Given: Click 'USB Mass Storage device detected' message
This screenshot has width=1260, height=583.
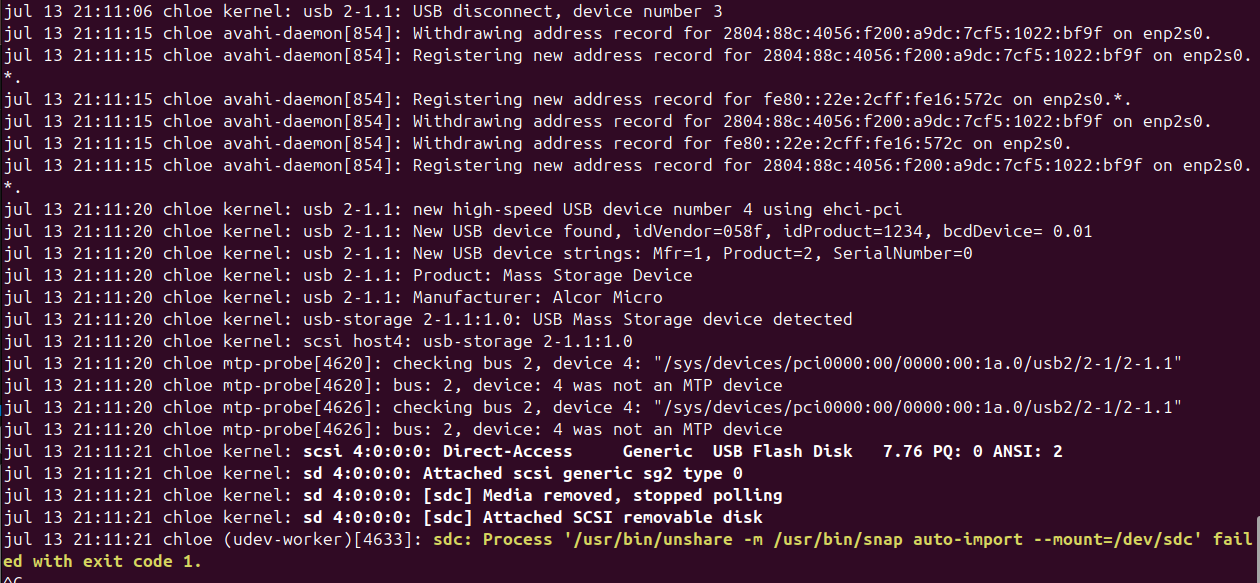Looking at the screenshot, I should pyautogui.click(x=692, y=320).
